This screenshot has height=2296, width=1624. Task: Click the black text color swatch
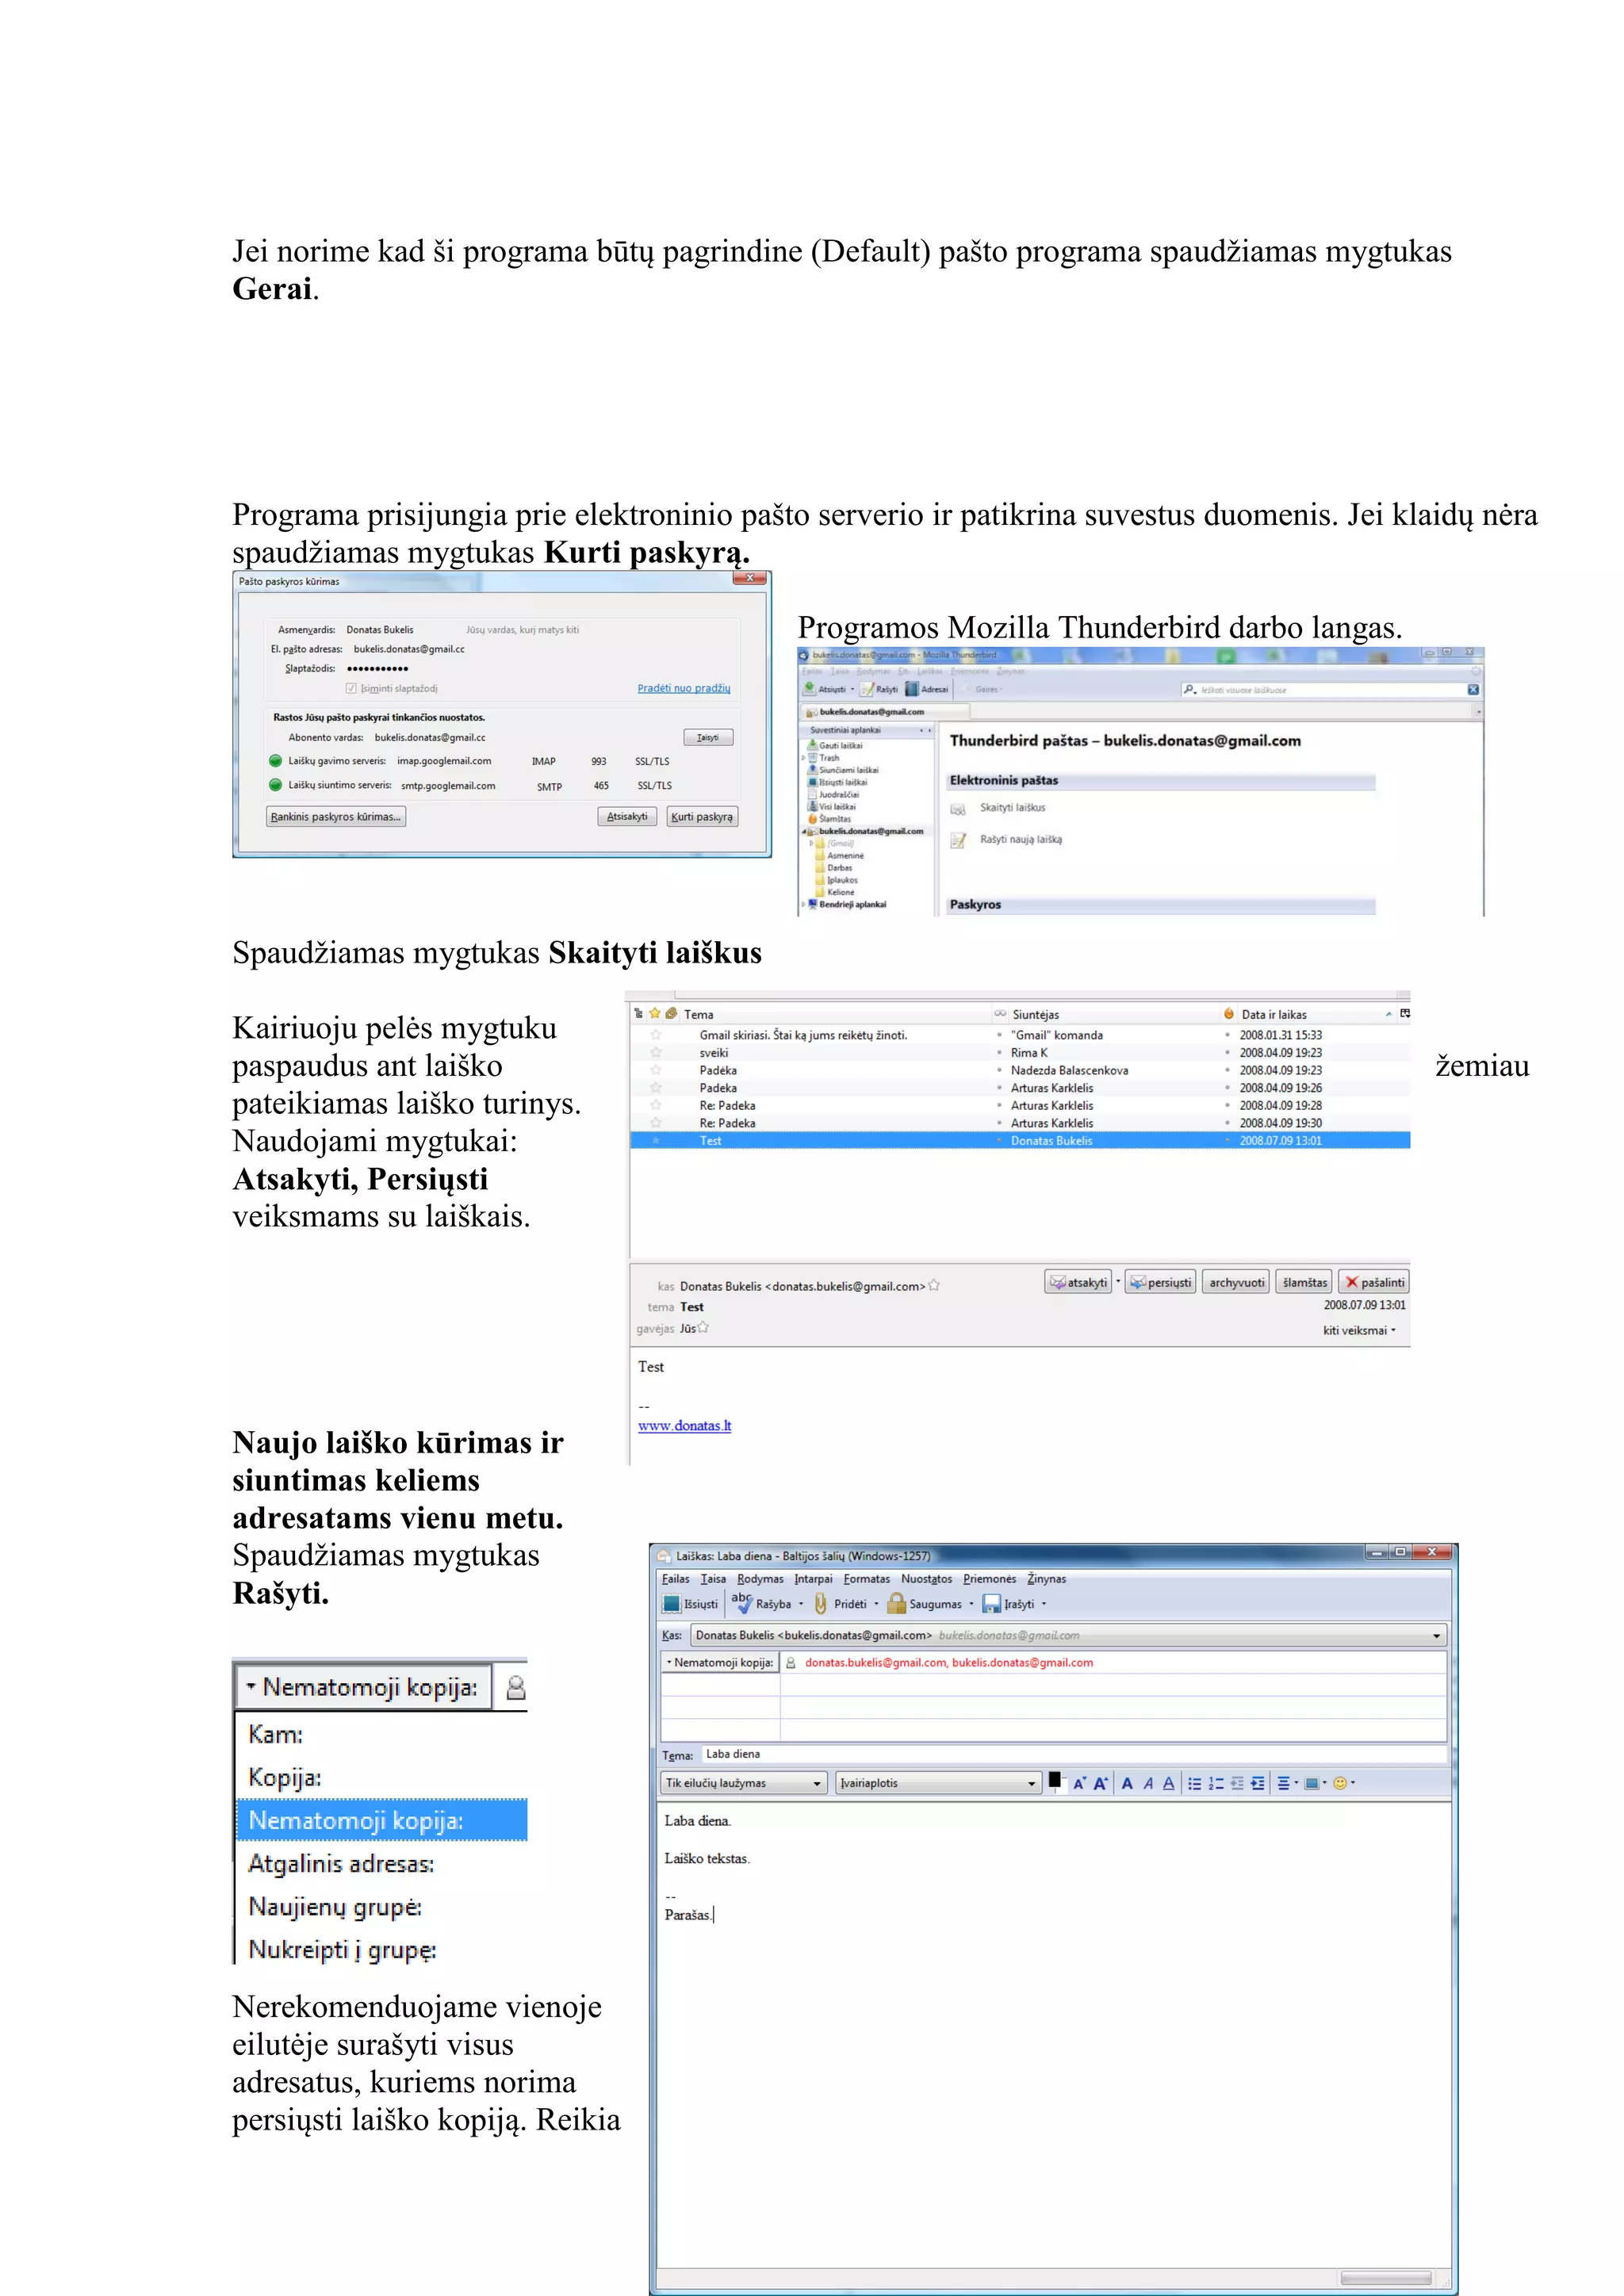pyautogui.click(x=1054, y=1780)
